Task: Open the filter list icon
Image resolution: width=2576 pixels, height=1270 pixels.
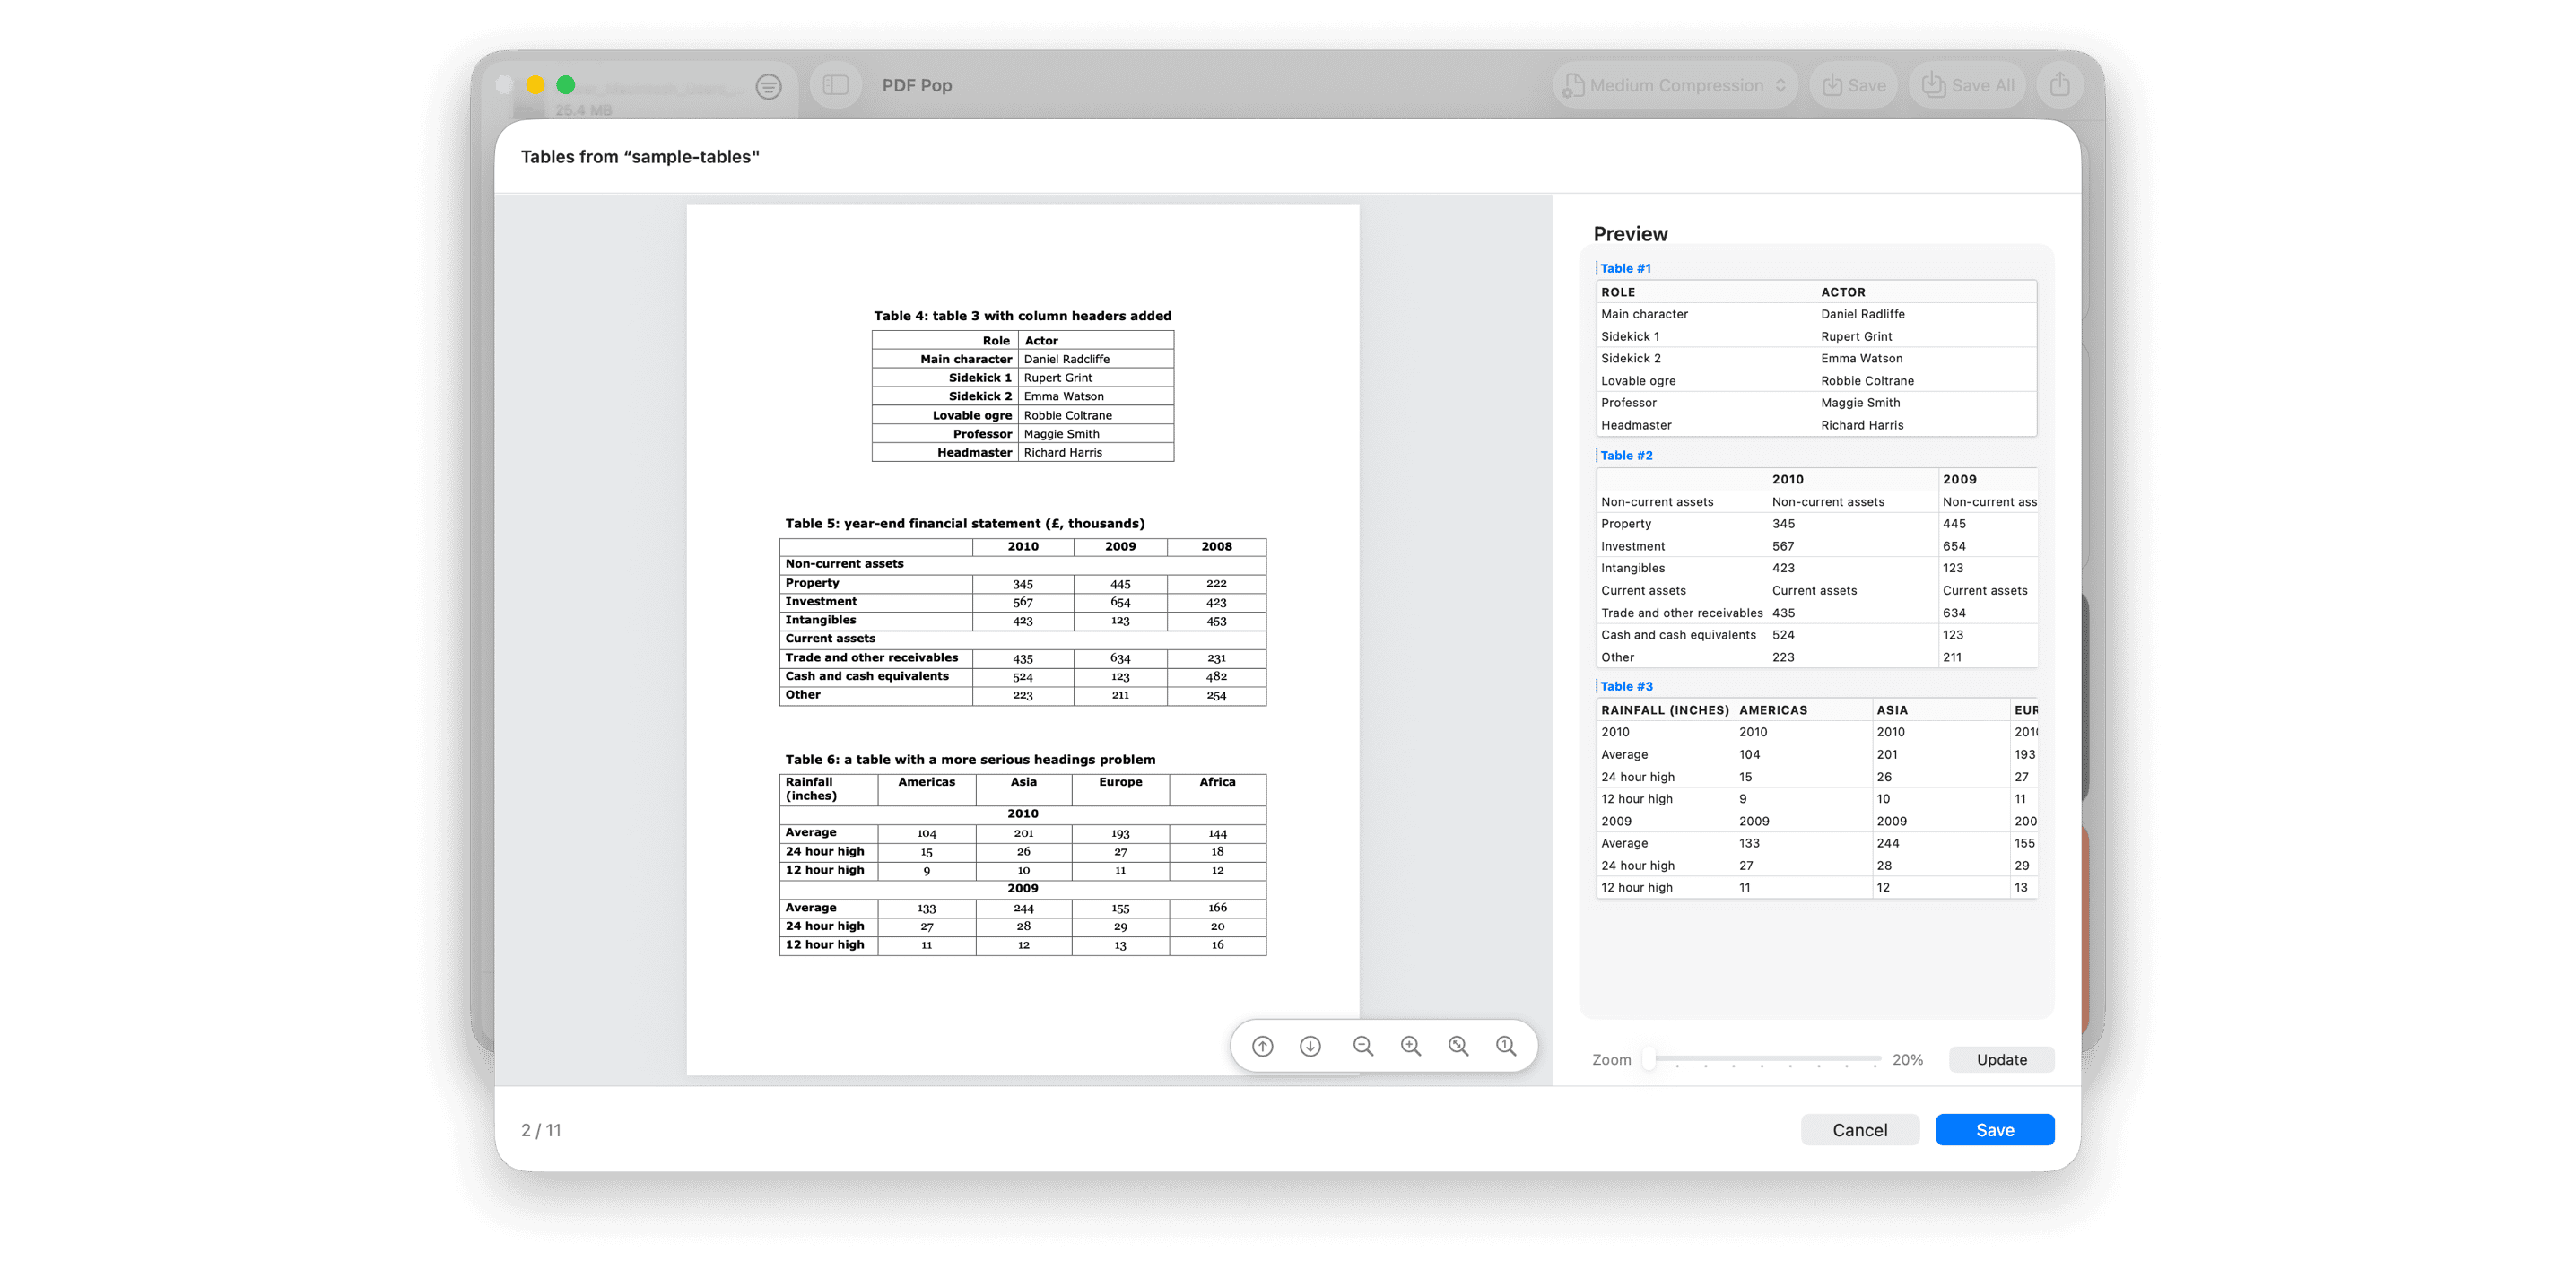Action: pyautogui.click(x=768, y=87)
